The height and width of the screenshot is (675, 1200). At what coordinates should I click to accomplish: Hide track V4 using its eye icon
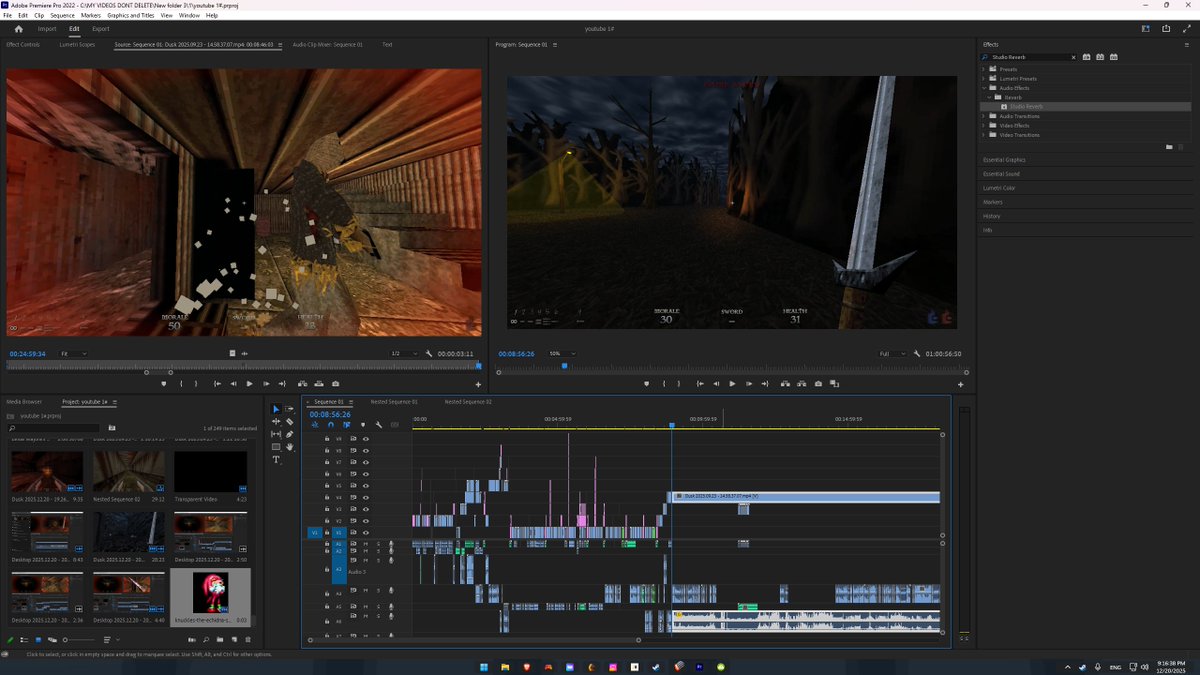click(366, 498)
